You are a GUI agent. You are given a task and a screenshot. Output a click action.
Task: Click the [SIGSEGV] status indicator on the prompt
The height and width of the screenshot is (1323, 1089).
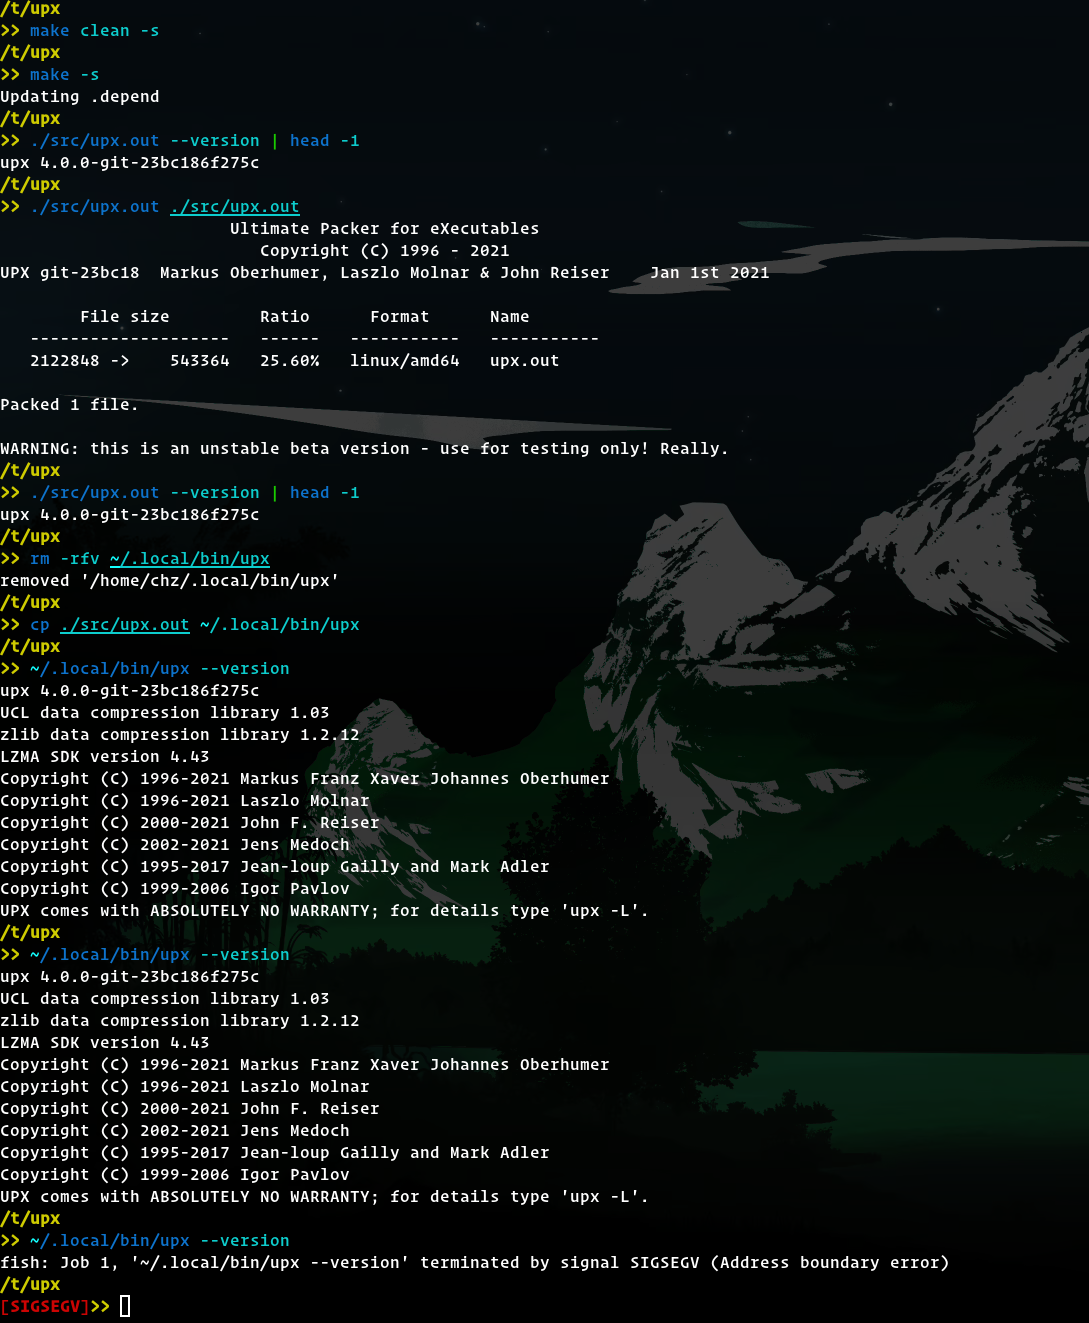(46, 1305)
